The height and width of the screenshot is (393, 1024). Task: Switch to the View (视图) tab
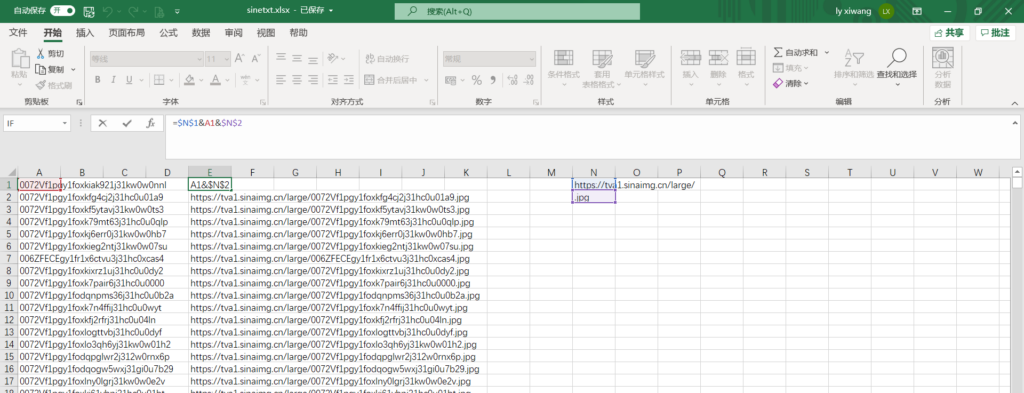[266, 33]
